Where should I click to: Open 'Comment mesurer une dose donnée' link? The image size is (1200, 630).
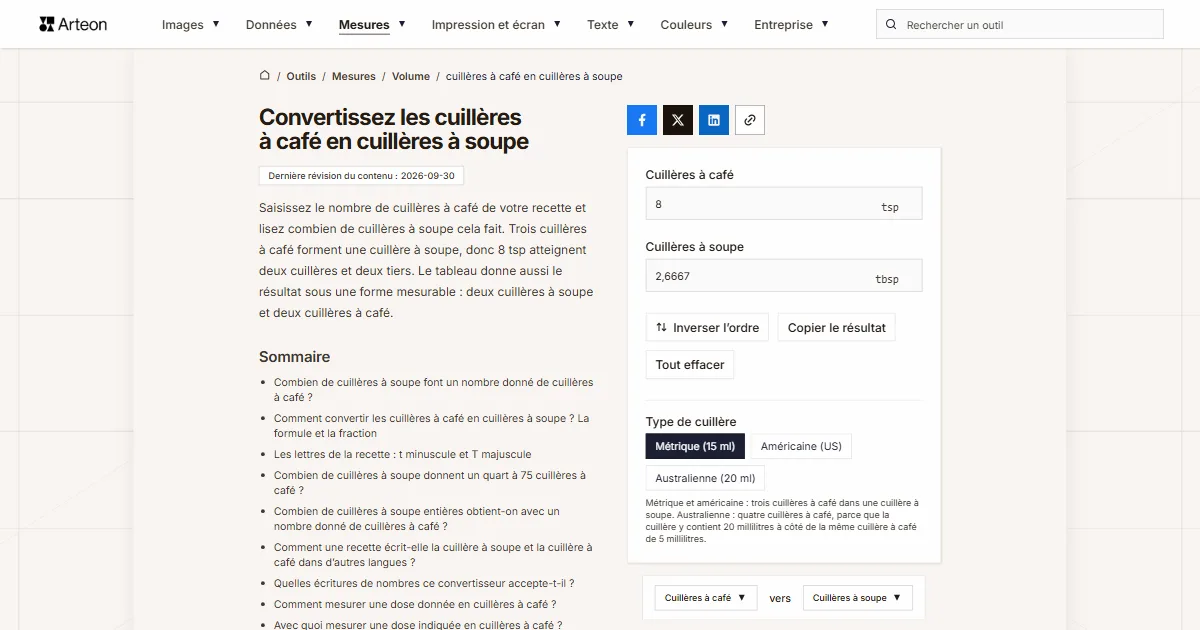415,604
